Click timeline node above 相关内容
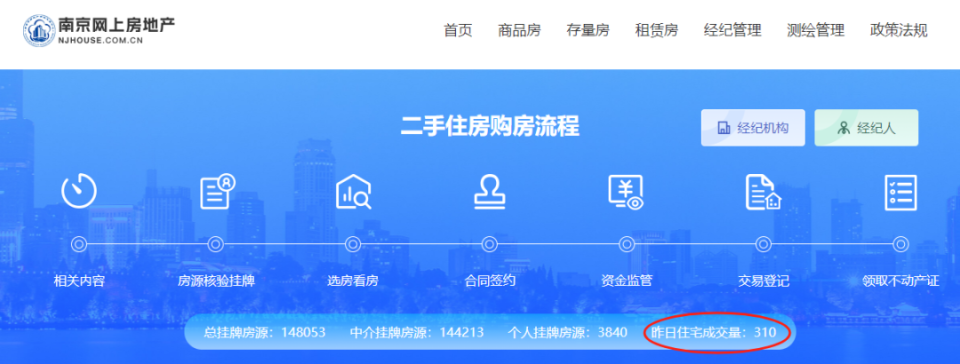Image resolution: width=960 pixels, height=364 pixels. pyautogui.click(x=78, y=244)
